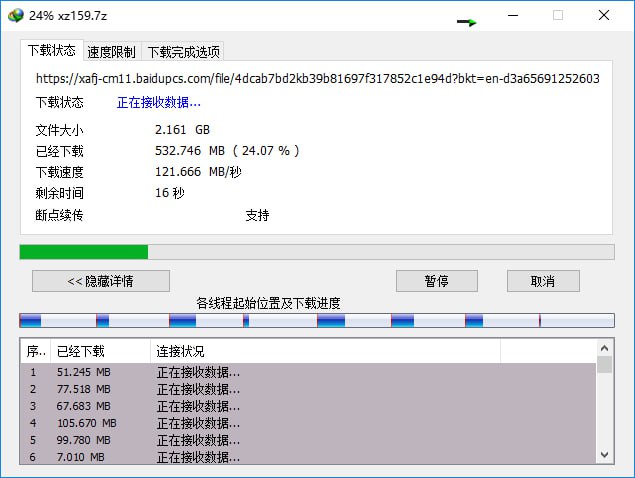
Task: Cancel the download with 取消 button
Action: (543, 281)
